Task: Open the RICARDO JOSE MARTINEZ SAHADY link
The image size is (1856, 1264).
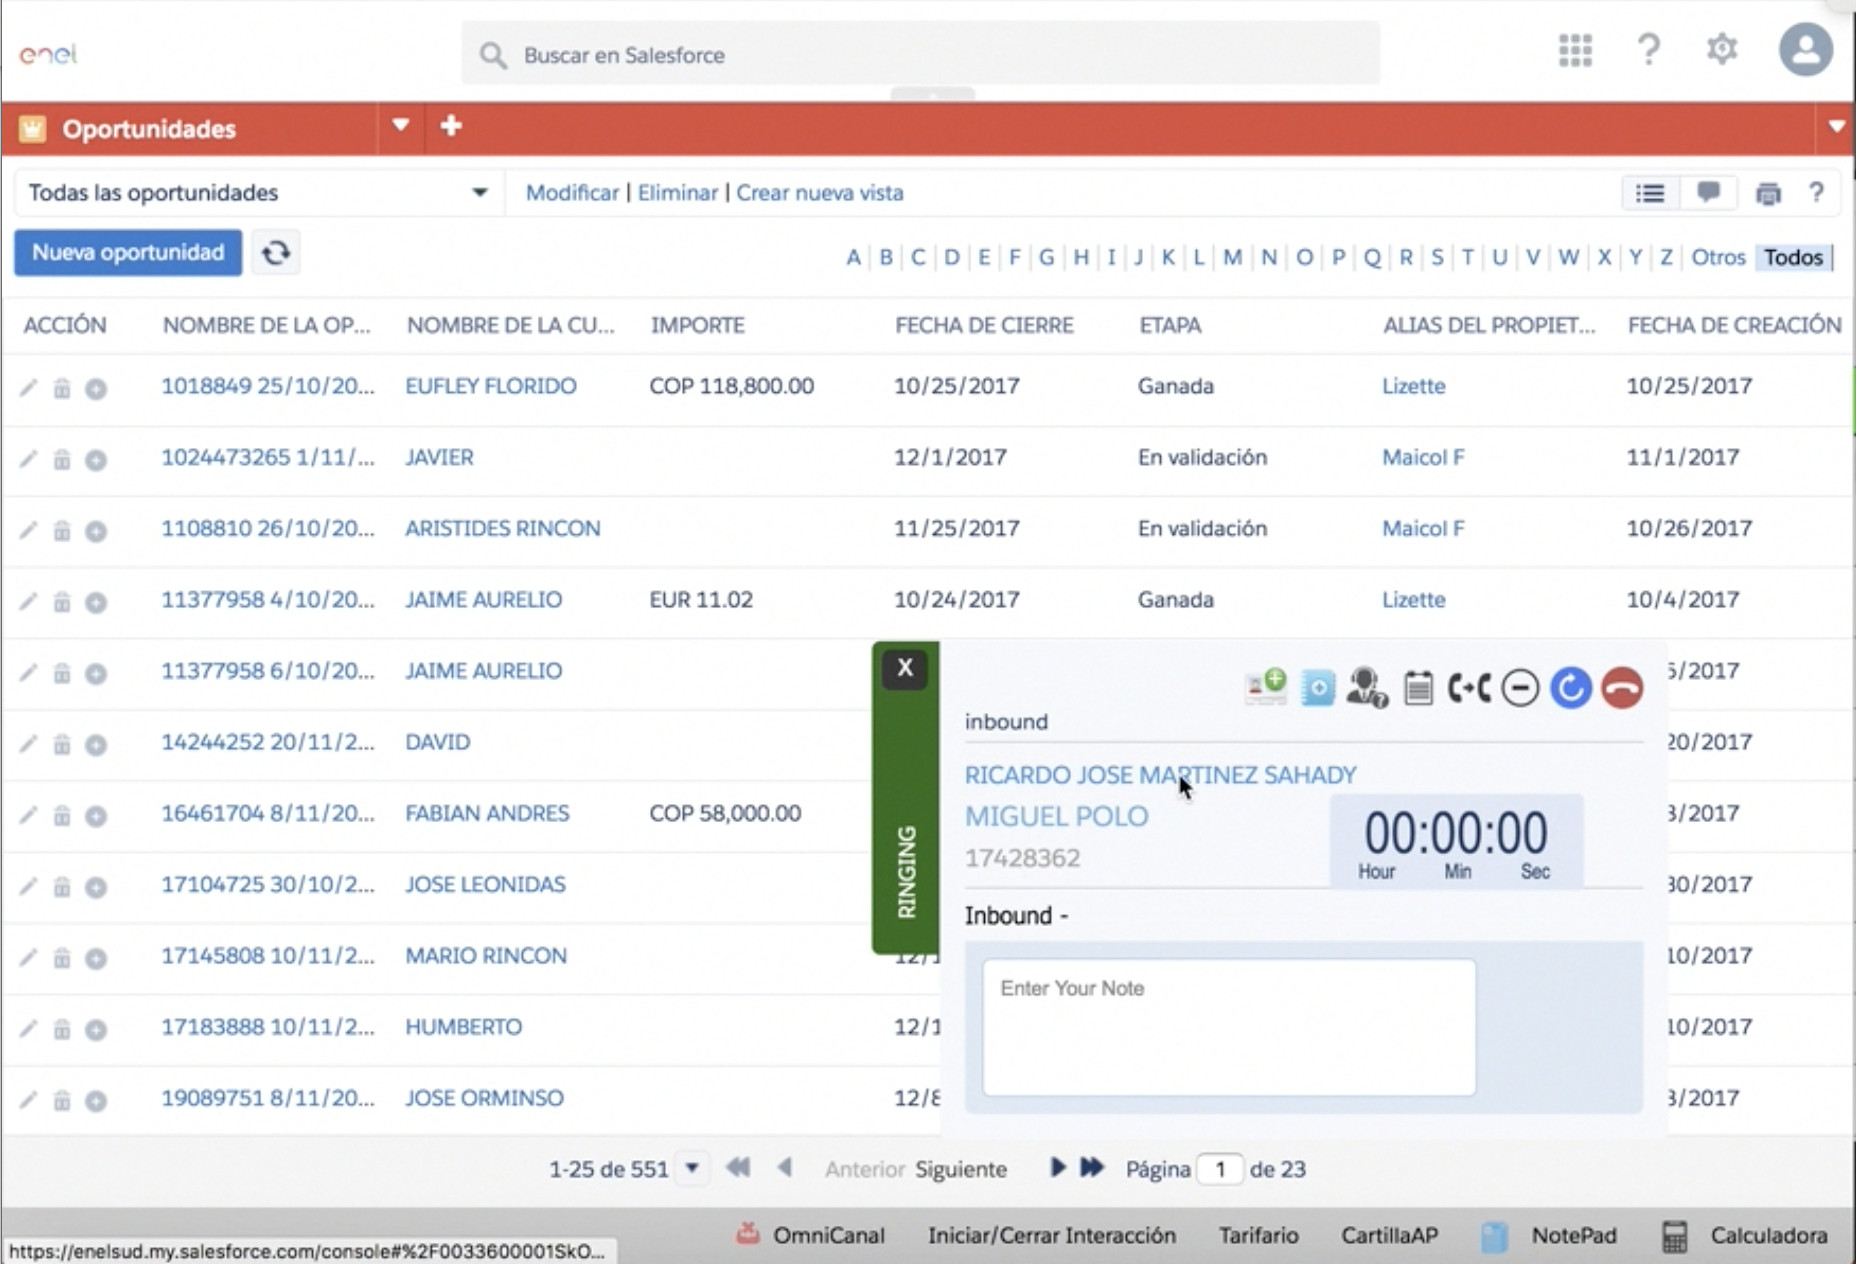Action: click(x=1160, y=775)
